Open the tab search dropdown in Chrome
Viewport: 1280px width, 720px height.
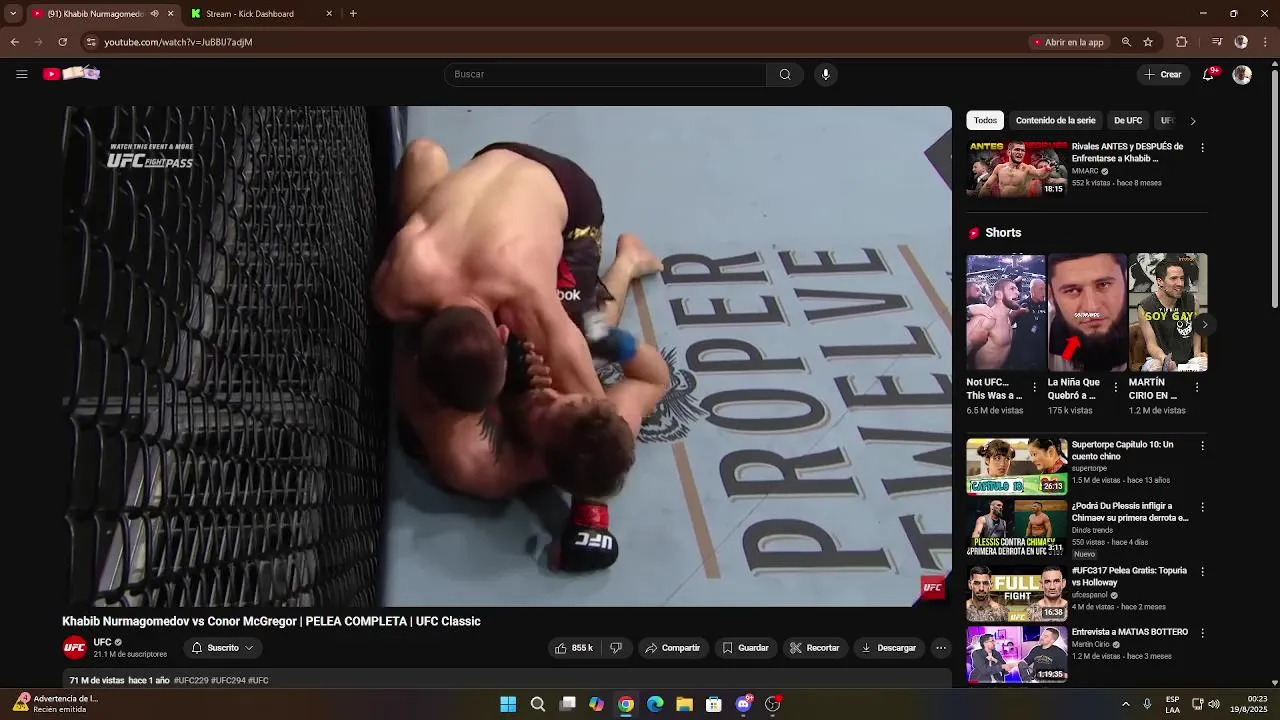tap(12, 14)
